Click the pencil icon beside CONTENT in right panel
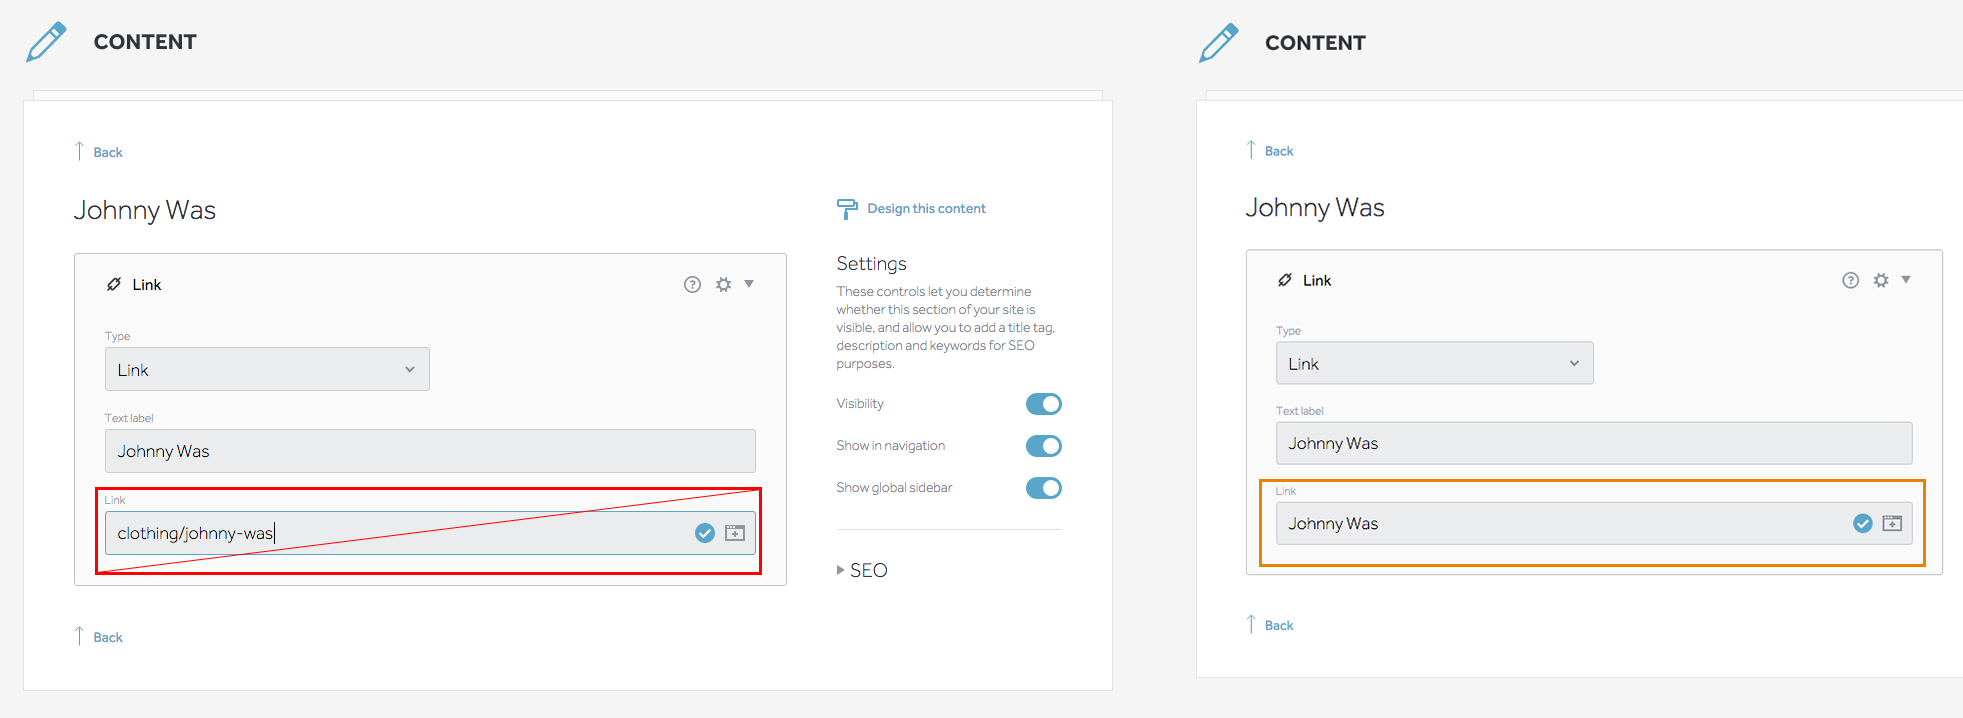This screenshot has width=1963, height=718. coord(1219,42)
